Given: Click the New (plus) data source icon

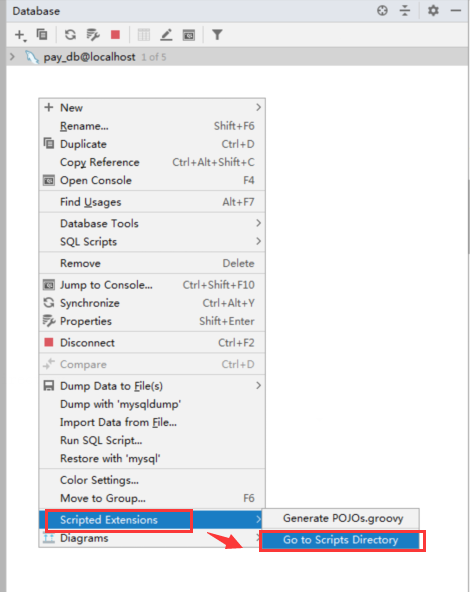Looking at the screenshot, I should (x=20, y=35).
